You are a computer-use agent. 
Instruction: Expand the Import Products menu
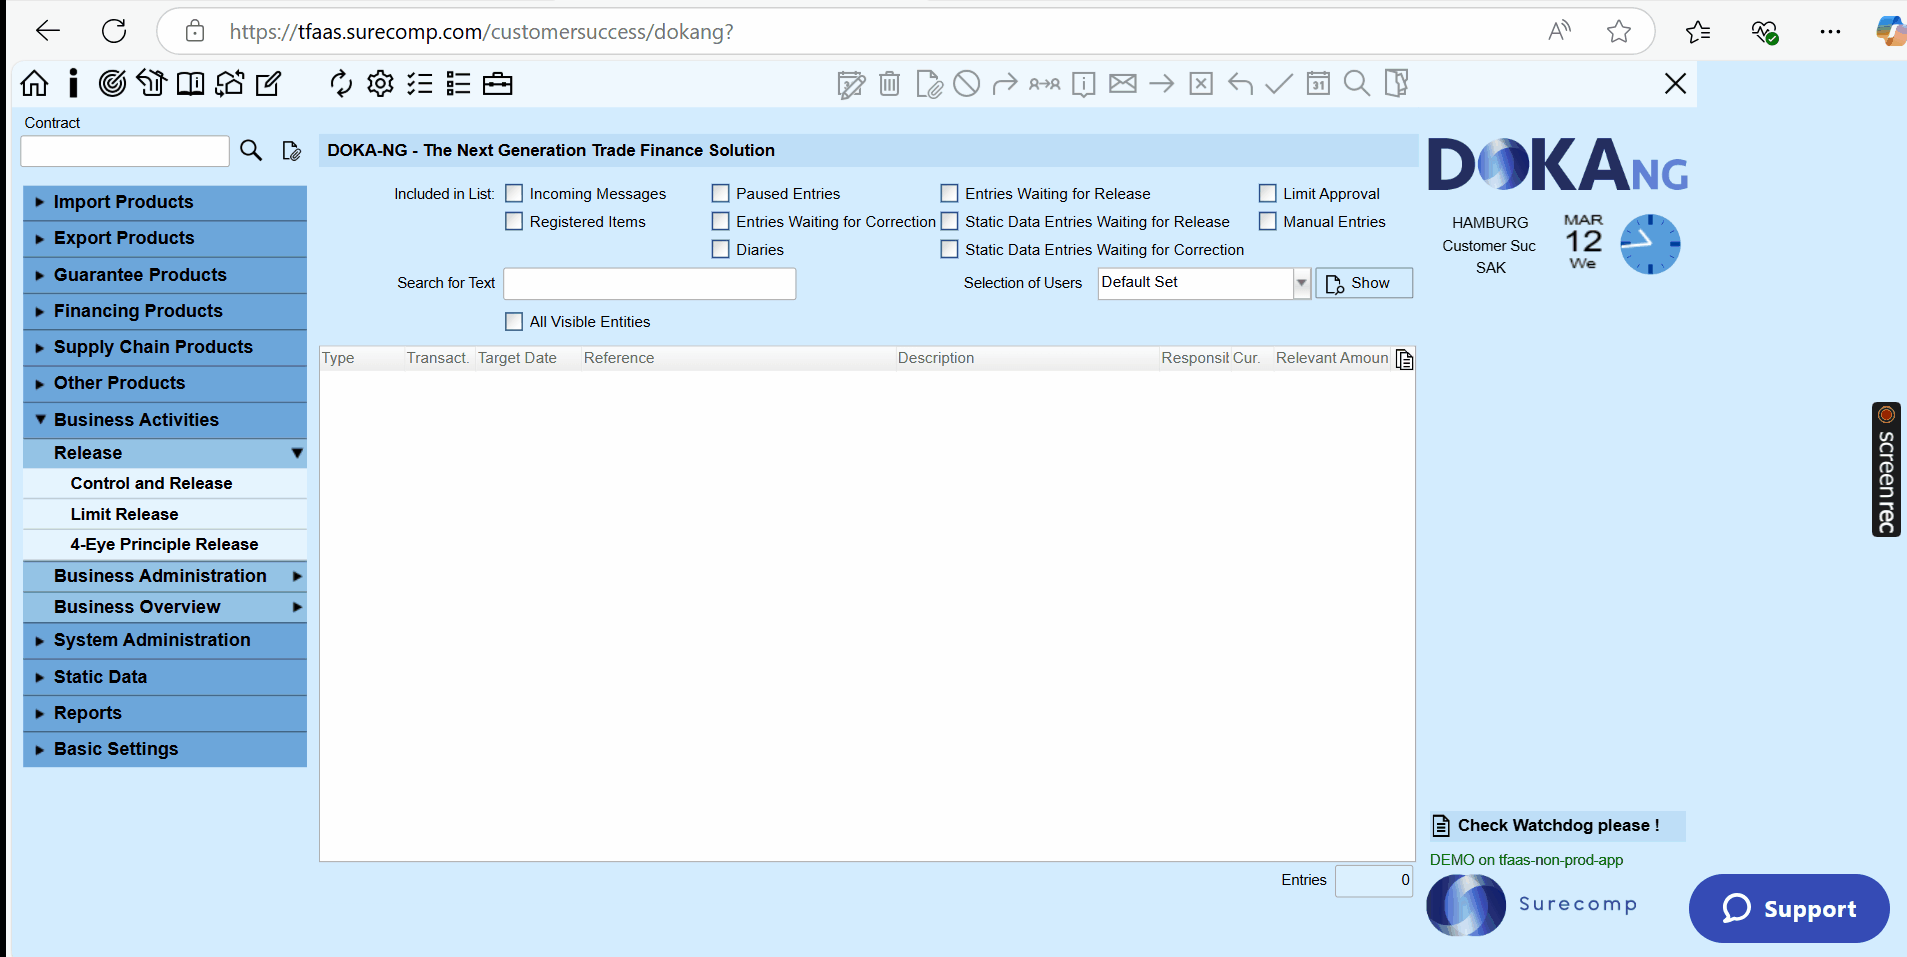coord(165,202)
